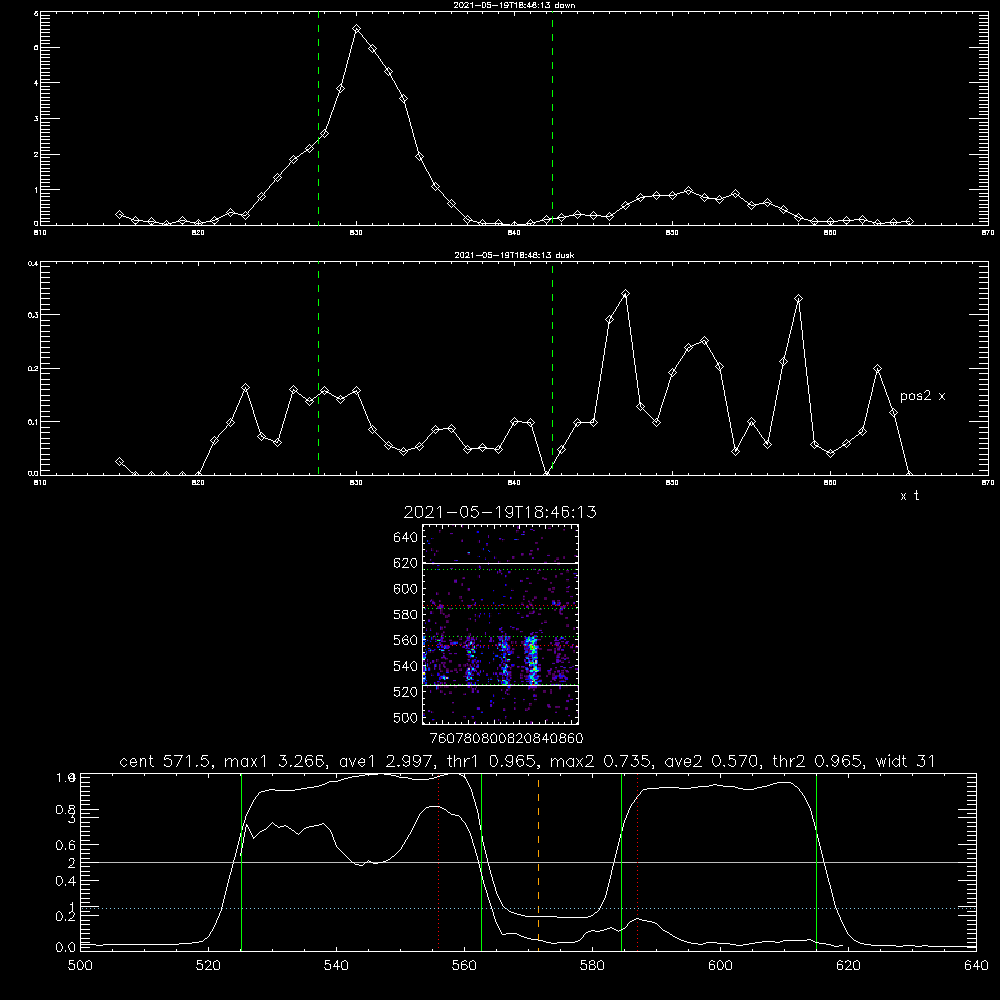Viewport: 1000px width, 1000px height.
Task: Click the second plot title ending in 'dusk'
Action: [x=514, y=255]
